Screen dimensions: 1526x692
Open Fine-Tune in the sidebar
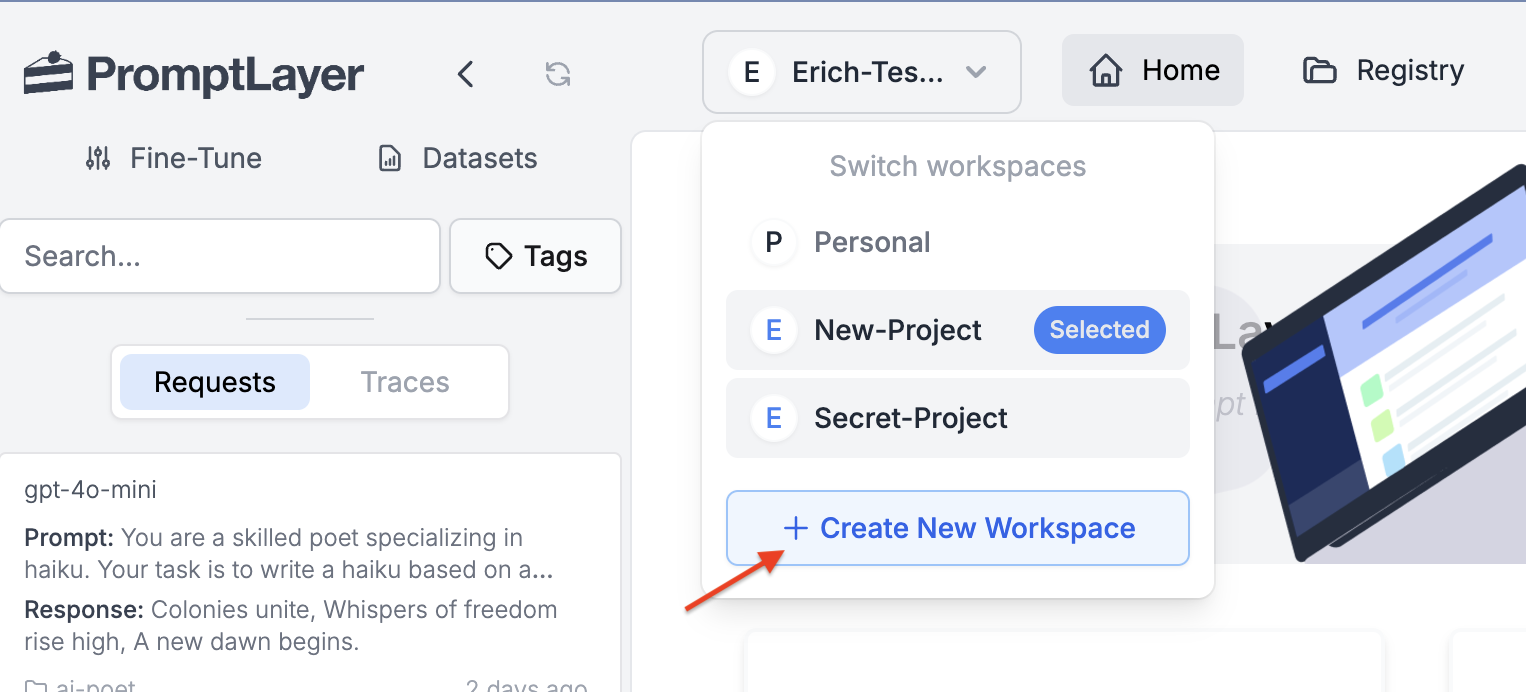point(173,158)
